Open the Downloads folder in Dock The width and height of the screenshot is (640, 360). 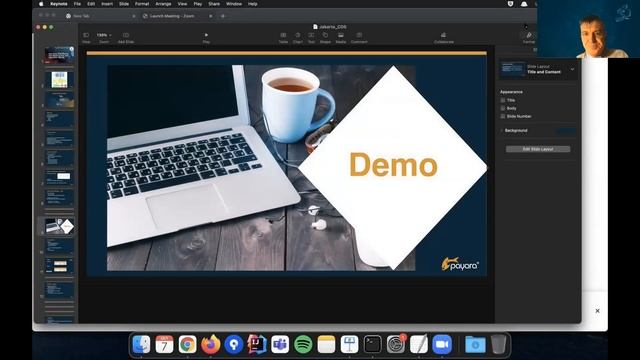tap(476, 344)
